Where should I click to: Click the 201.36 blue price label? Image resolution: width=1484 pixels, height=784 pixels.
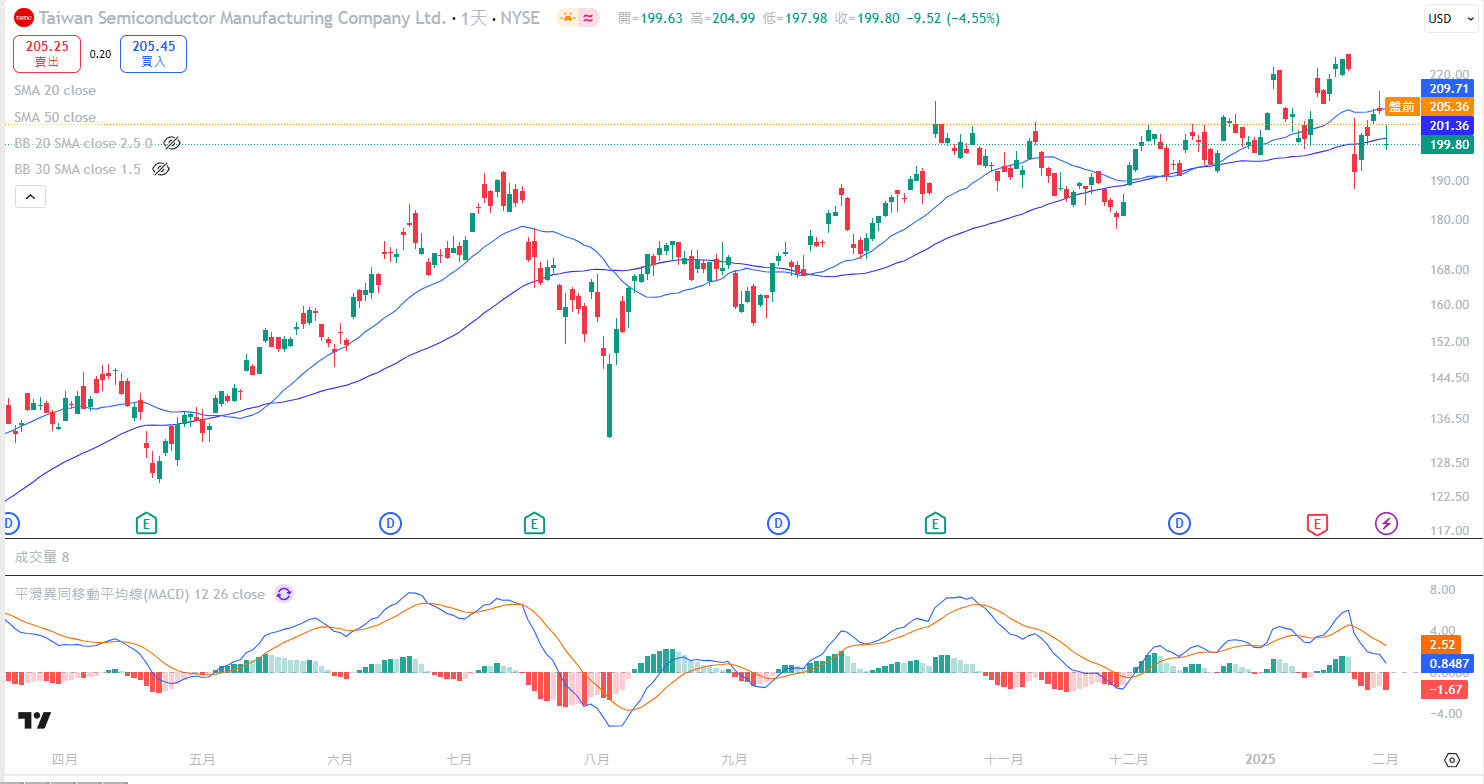click(x=1449, y=125)
